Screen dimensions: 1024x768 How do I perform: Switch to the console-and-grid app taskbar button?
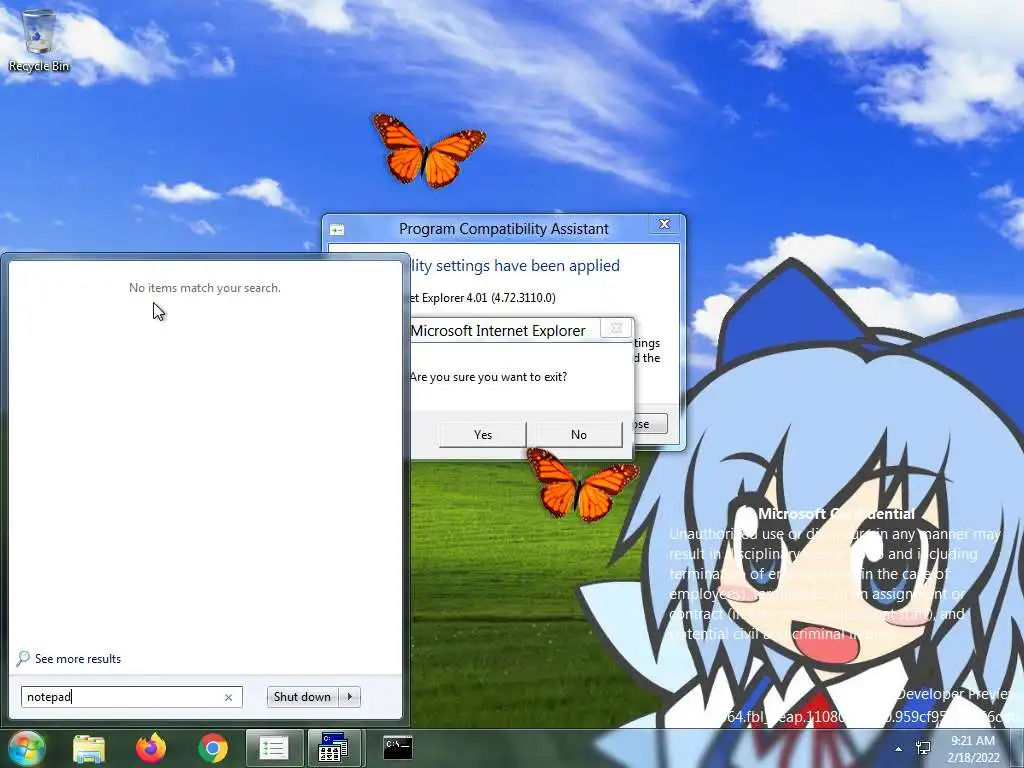pyautogui.click(x=334, y=748)
